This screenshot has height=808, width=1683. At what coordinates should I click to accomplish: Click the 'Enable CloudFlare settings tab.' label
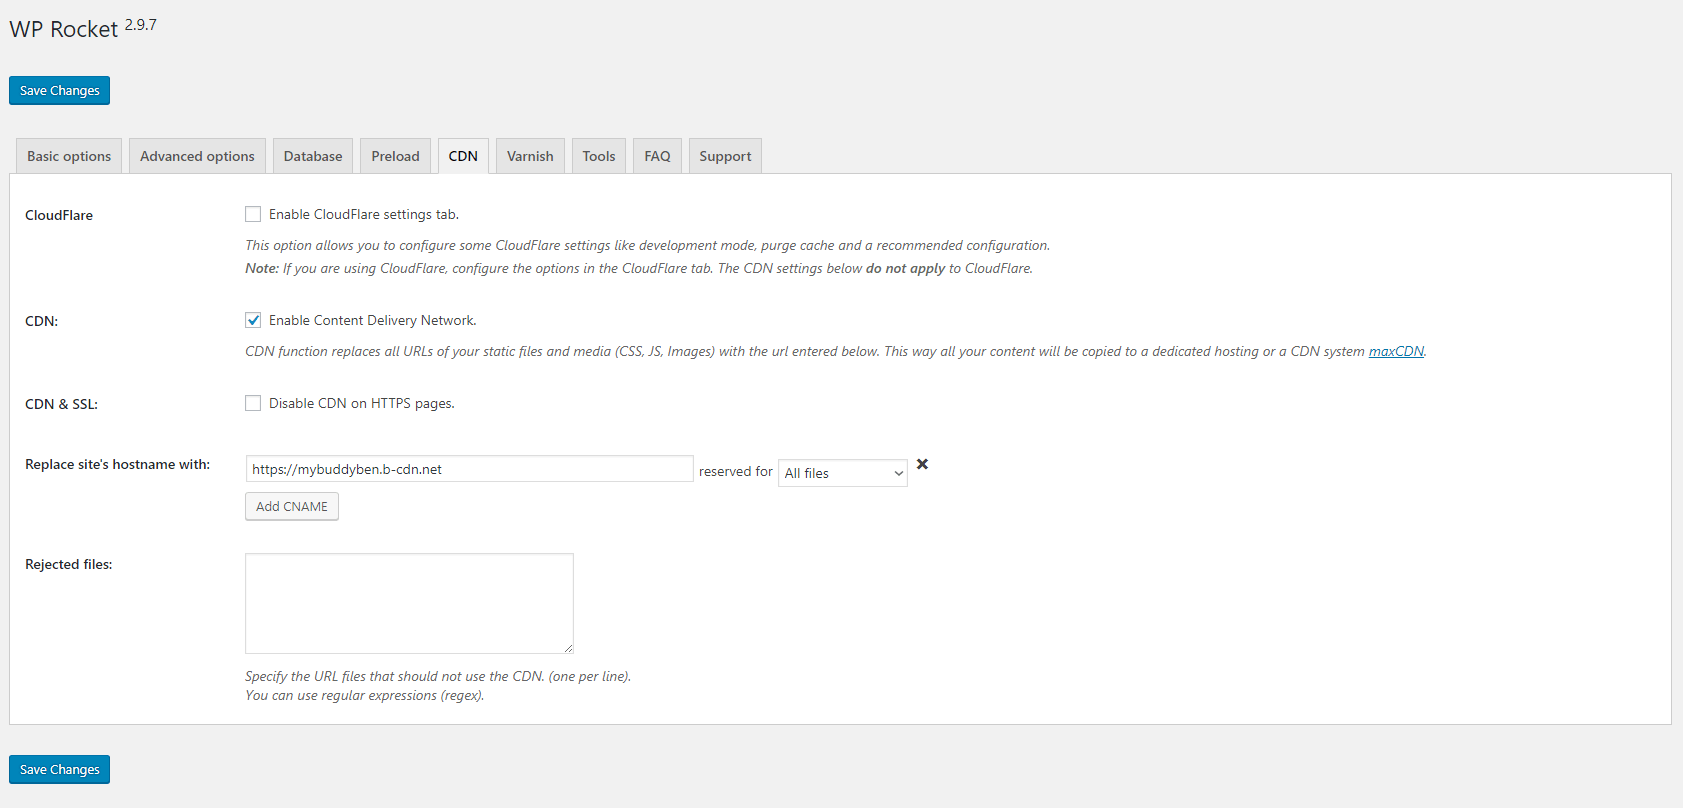[x=364, y=214]
